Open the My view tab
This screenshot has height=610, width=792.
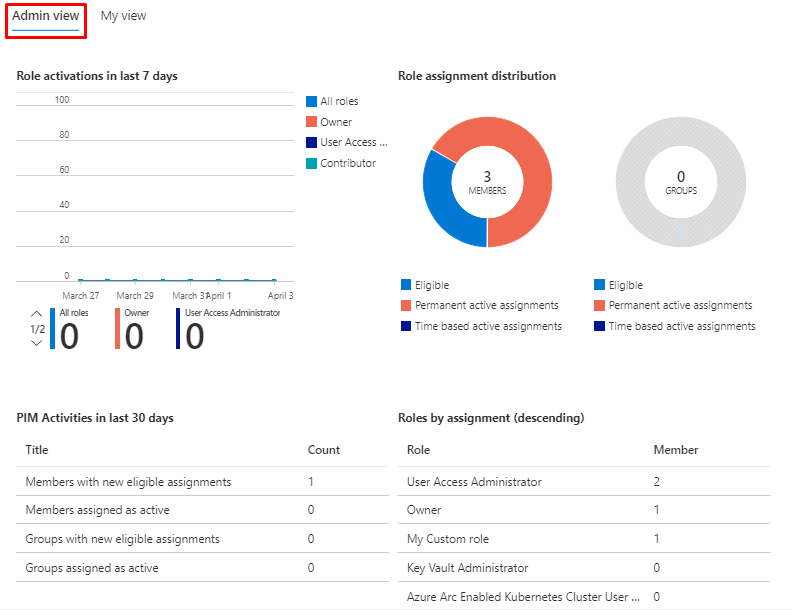pyautogui.click(x=123, y=16)
